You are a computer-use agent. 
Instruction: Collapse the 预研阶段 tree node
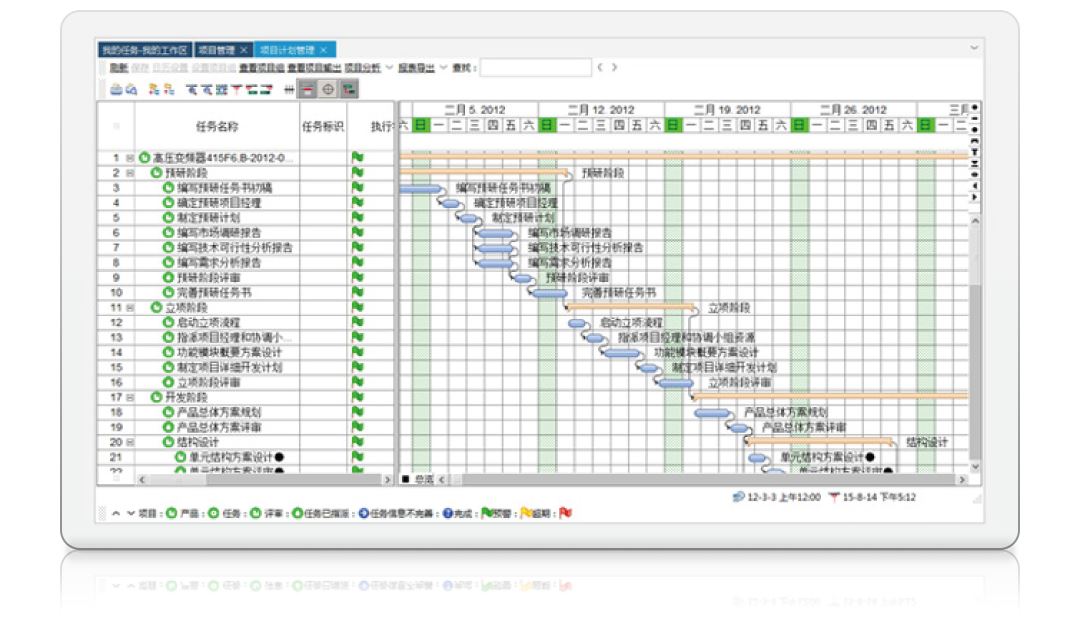click(130, 173)
